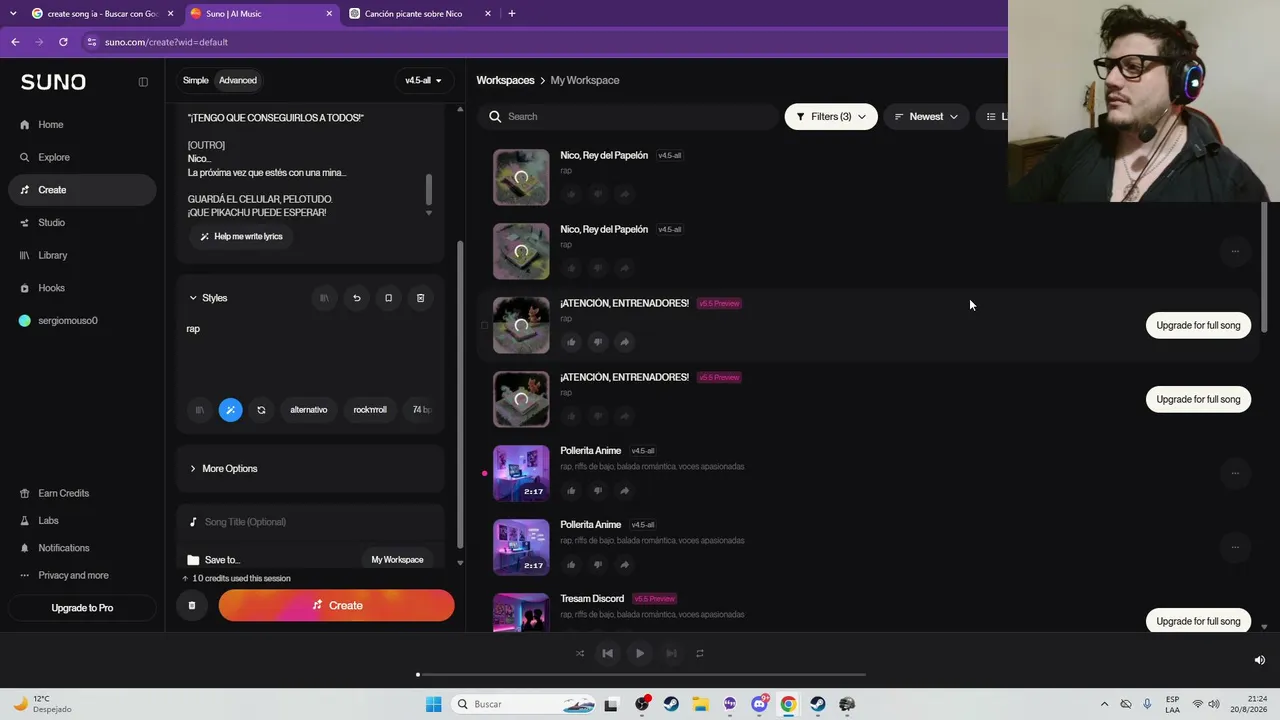Viewport: 1280px width, 720px height.
Task: Open Labs in the sidebar
Action: (x=48, y=521)
